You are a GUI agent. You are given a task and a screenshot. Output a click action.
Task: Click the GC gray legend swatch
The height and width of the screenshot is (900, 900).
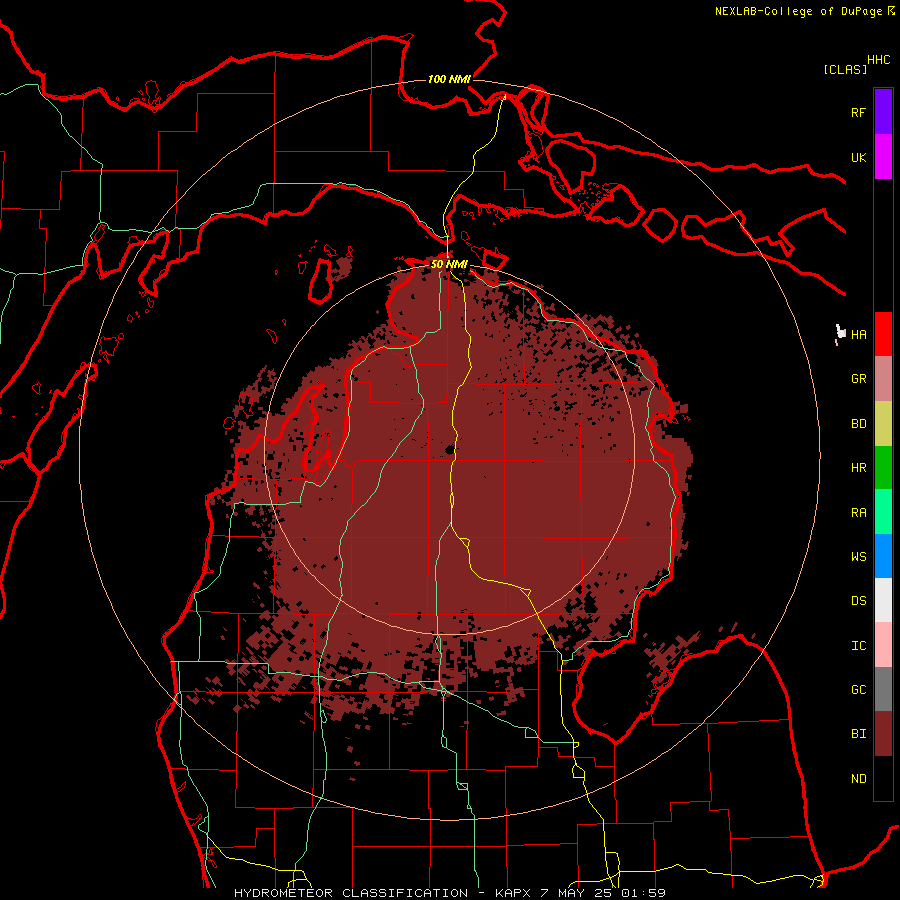tap(883, 689)
